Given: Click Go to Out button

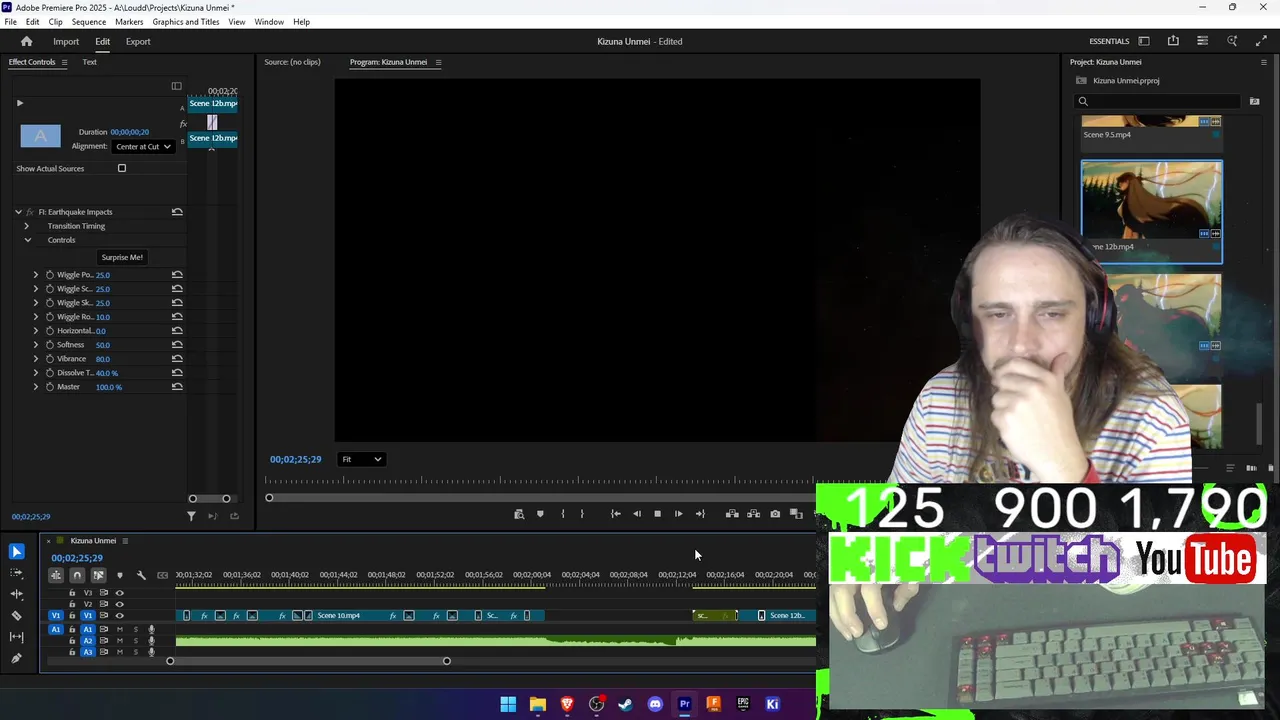Looking at the screenshot, I should (700, 514).
